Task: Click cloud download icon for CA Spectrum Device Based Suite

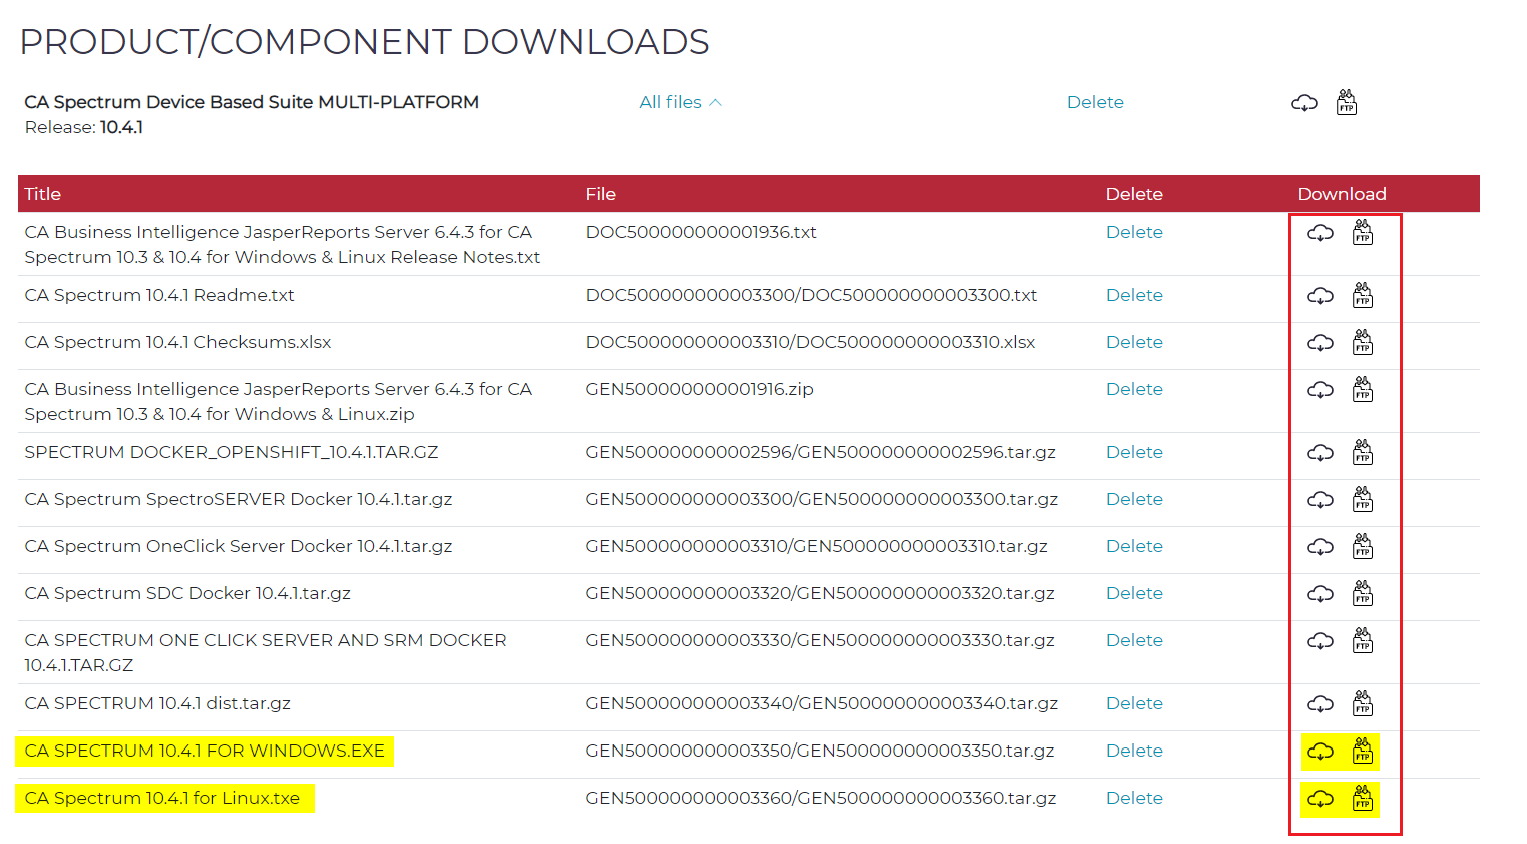Action: (1304, 103)
